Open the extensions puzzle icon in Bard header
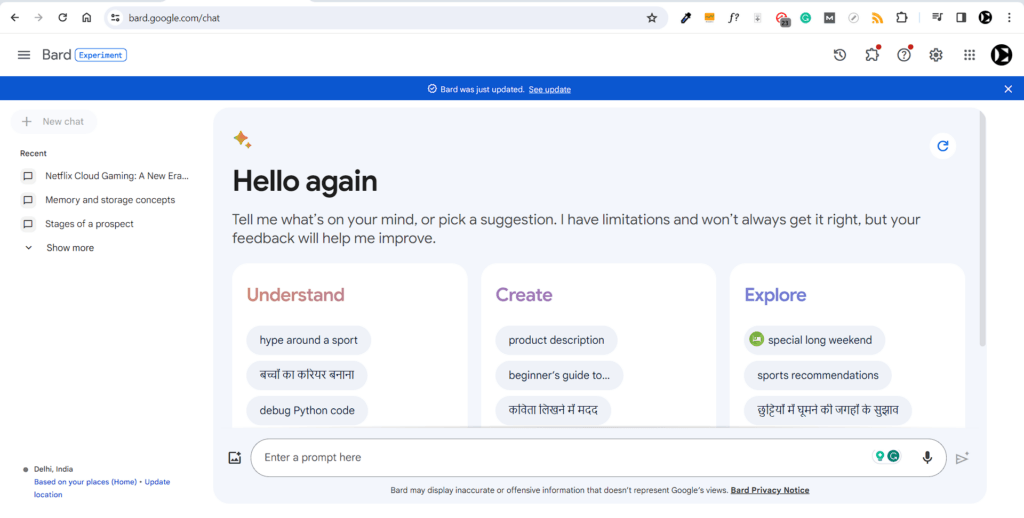Screen dimensions: 1024x518 (872, 55)
